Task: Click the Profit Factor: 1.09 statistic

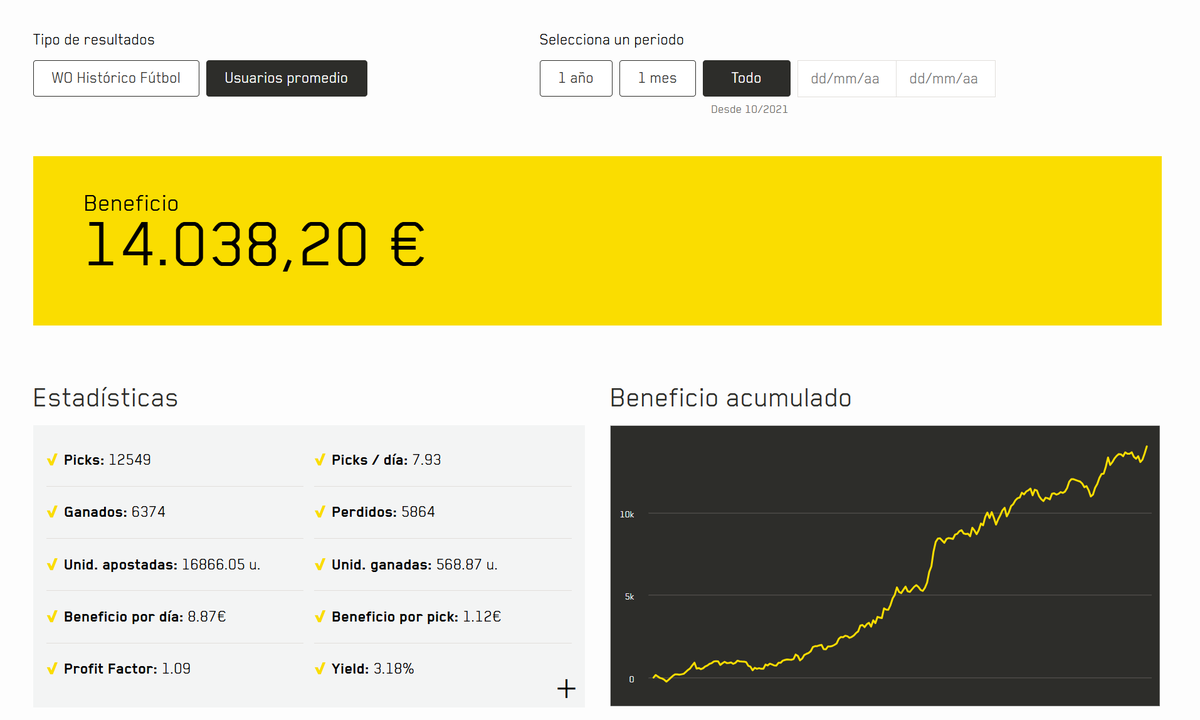Action: pos(127,668)
